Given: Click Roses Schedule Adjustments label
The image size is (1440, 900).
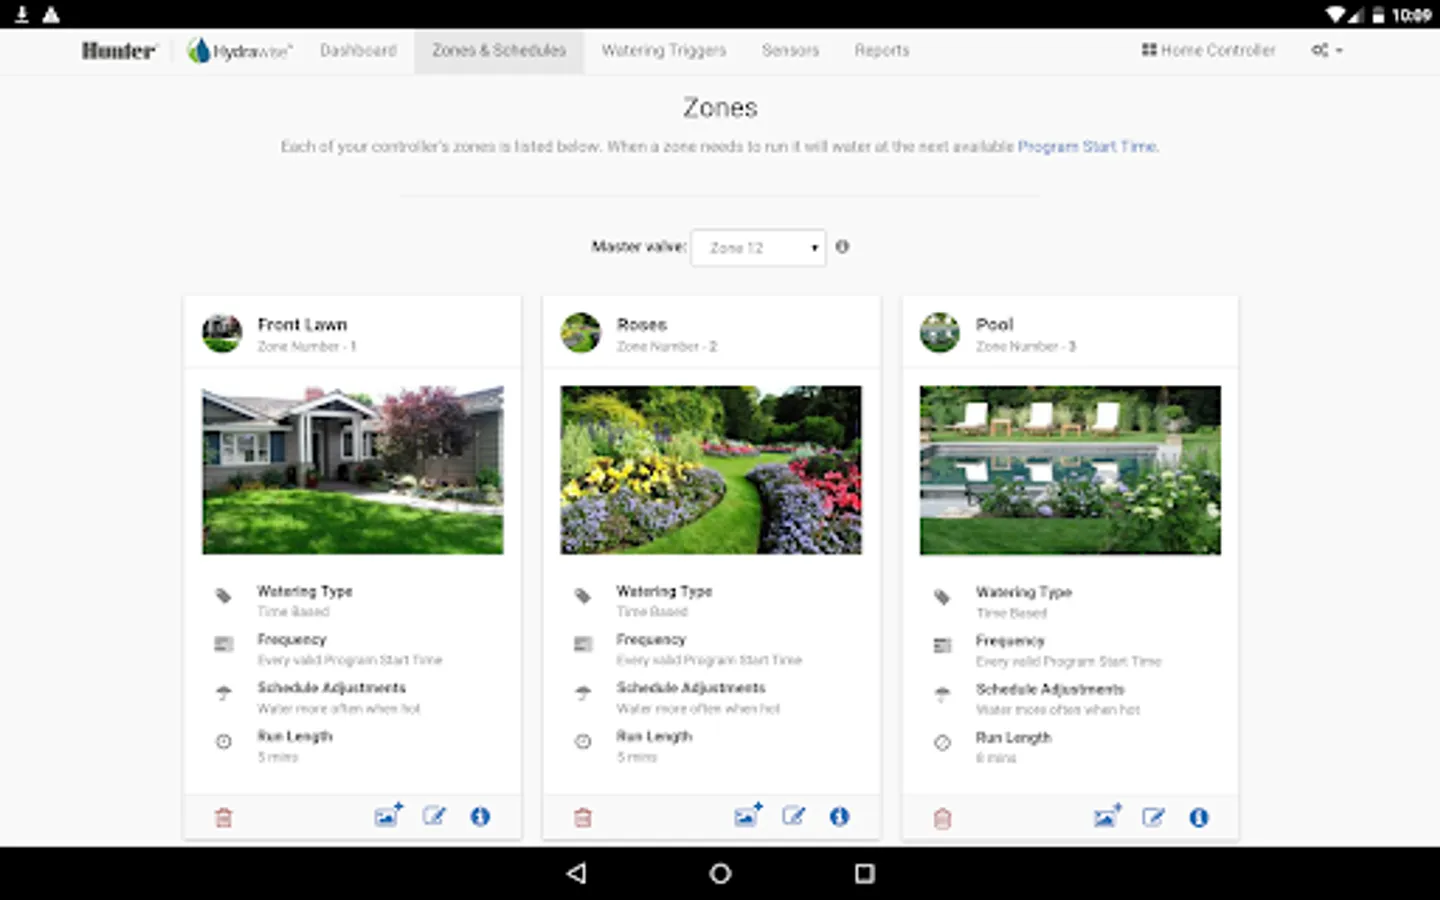Looking at the screenshot, I should click(691, 688).
